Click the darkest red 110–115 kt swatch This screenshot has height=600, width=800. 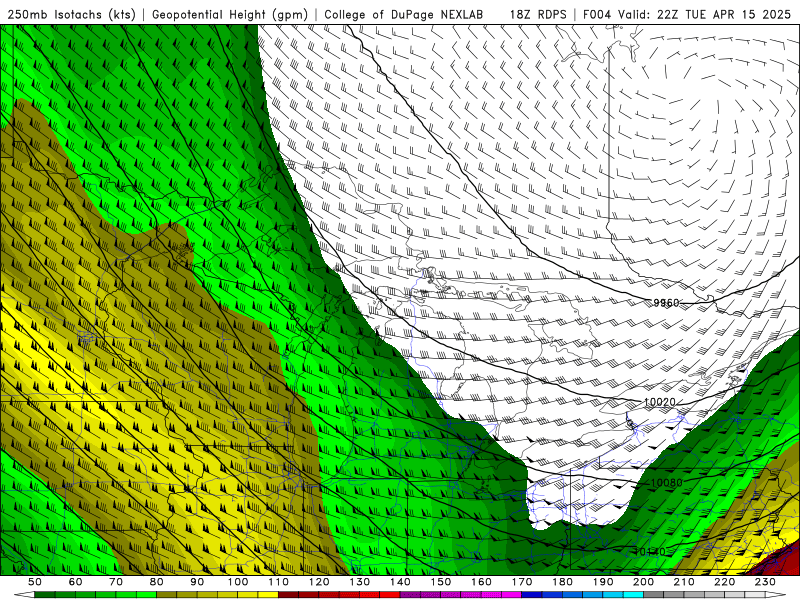[x=288, y=595]
